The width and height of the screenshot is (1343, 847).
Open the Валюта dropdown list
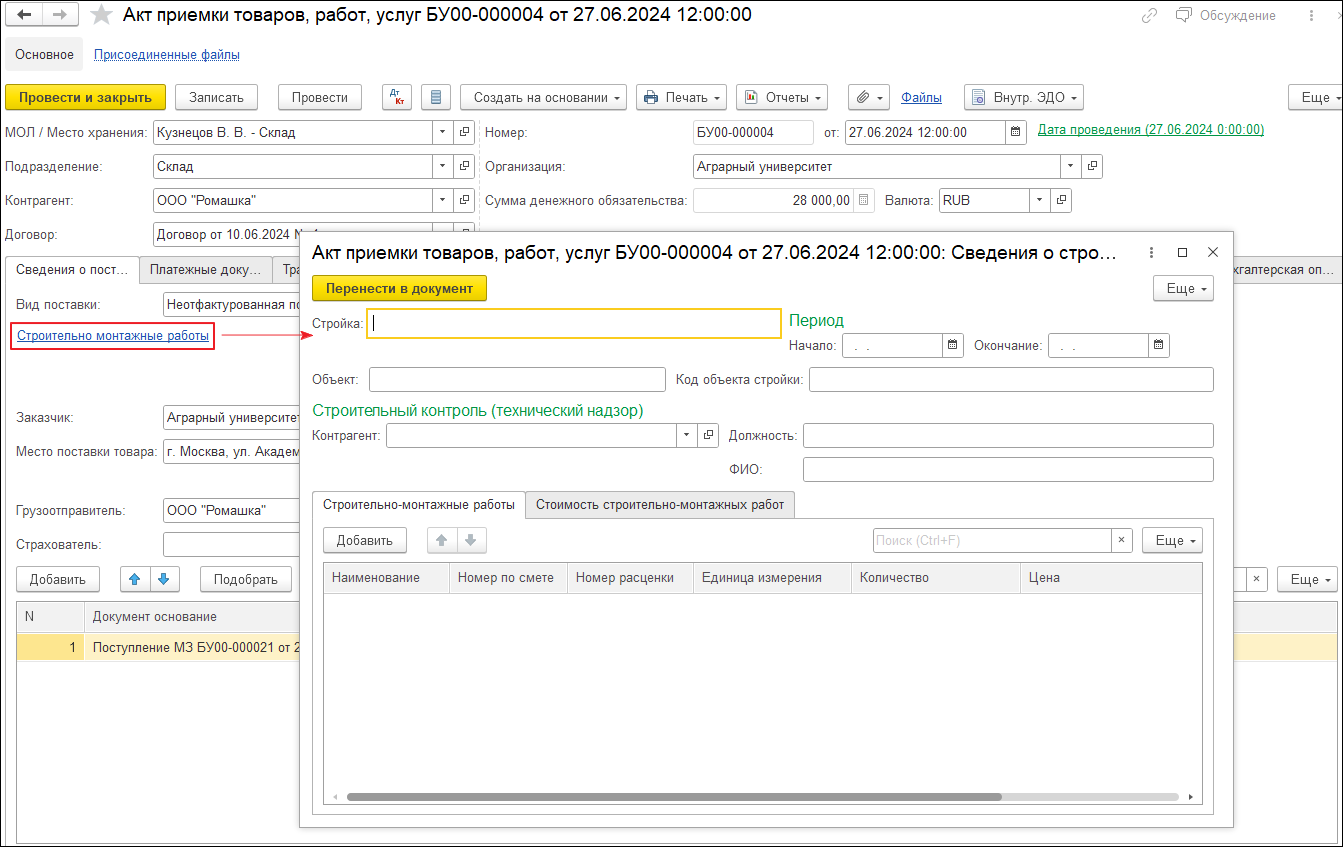(x=1040, y=200)
